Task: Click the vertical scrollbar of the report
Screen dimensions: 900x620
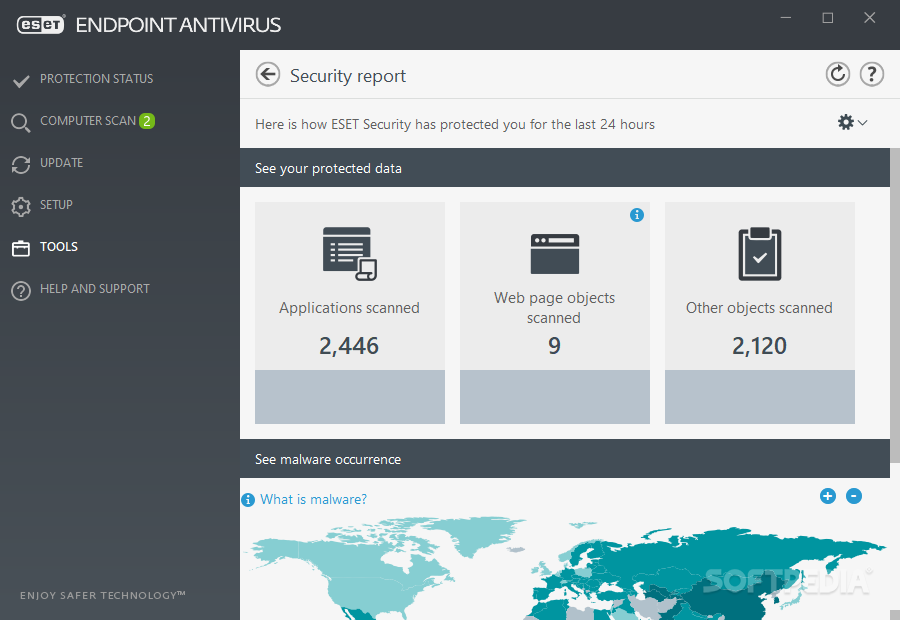Action: pyautogui.click(x=895, y=305)
